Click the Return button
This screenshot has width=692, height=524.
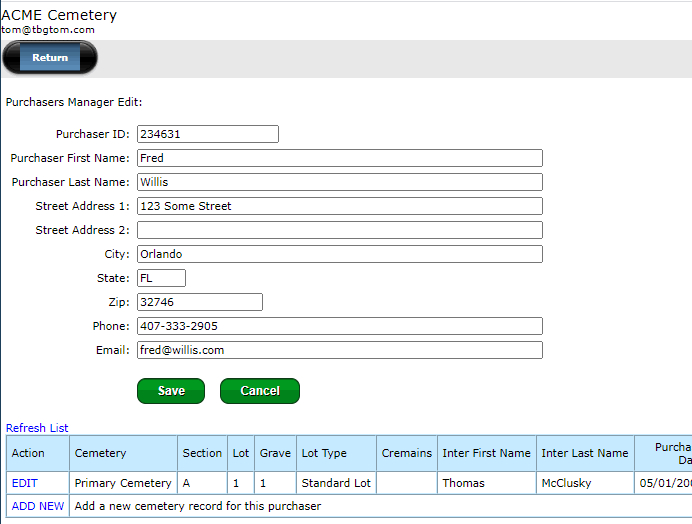(x=50, y=58)
